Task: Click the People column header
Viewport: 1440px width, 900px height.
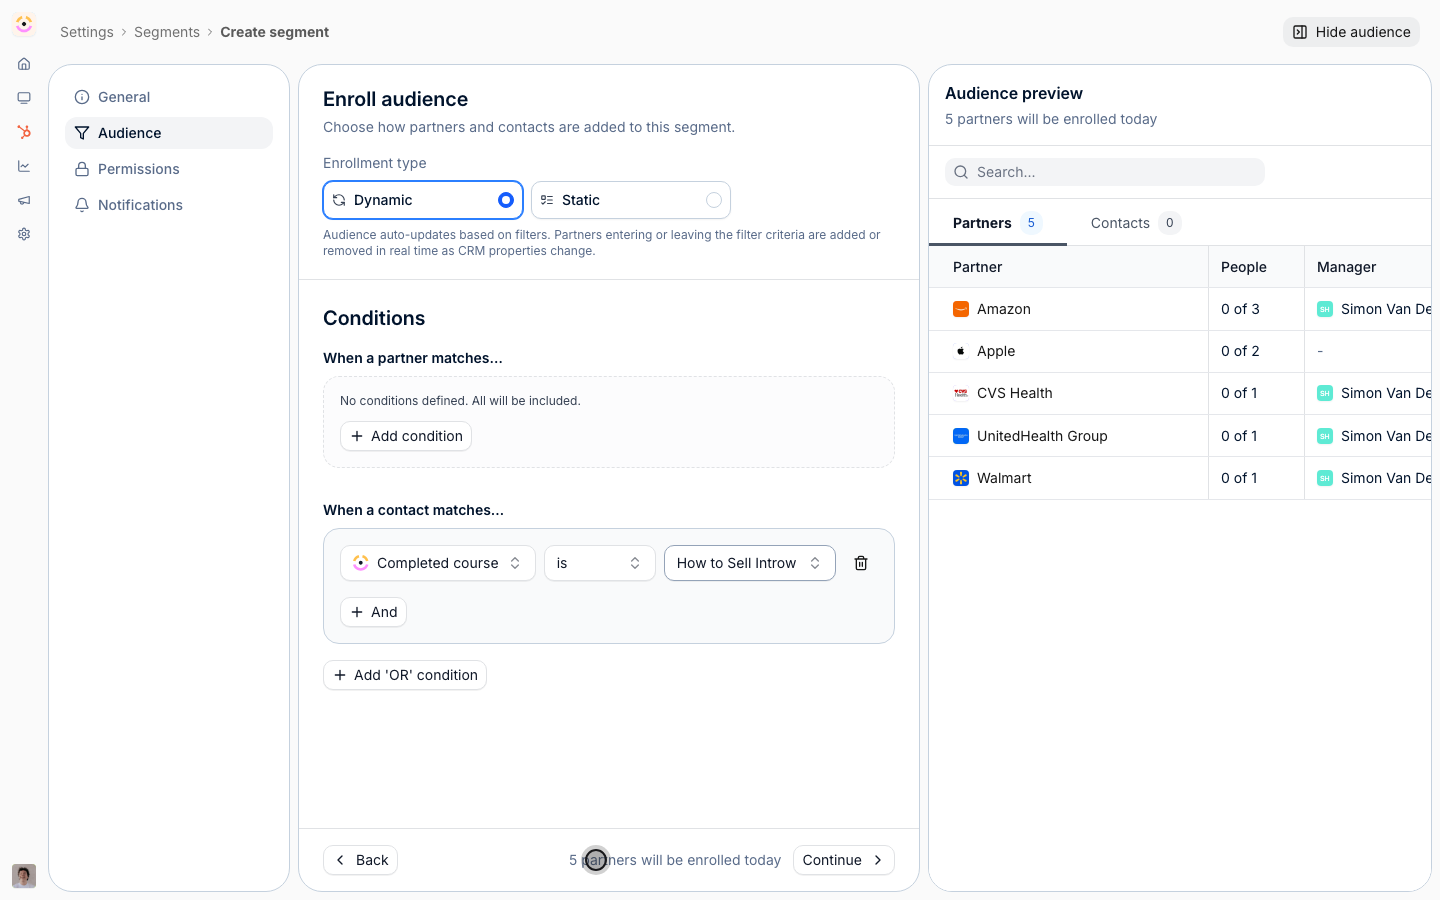Action: pos(1256,267)
